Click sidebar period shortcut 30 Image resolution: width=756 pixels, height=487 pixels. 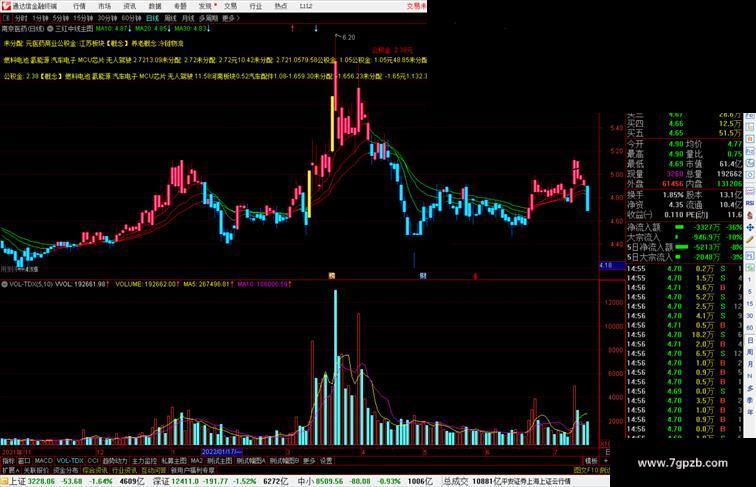click(x=750, y=316)
